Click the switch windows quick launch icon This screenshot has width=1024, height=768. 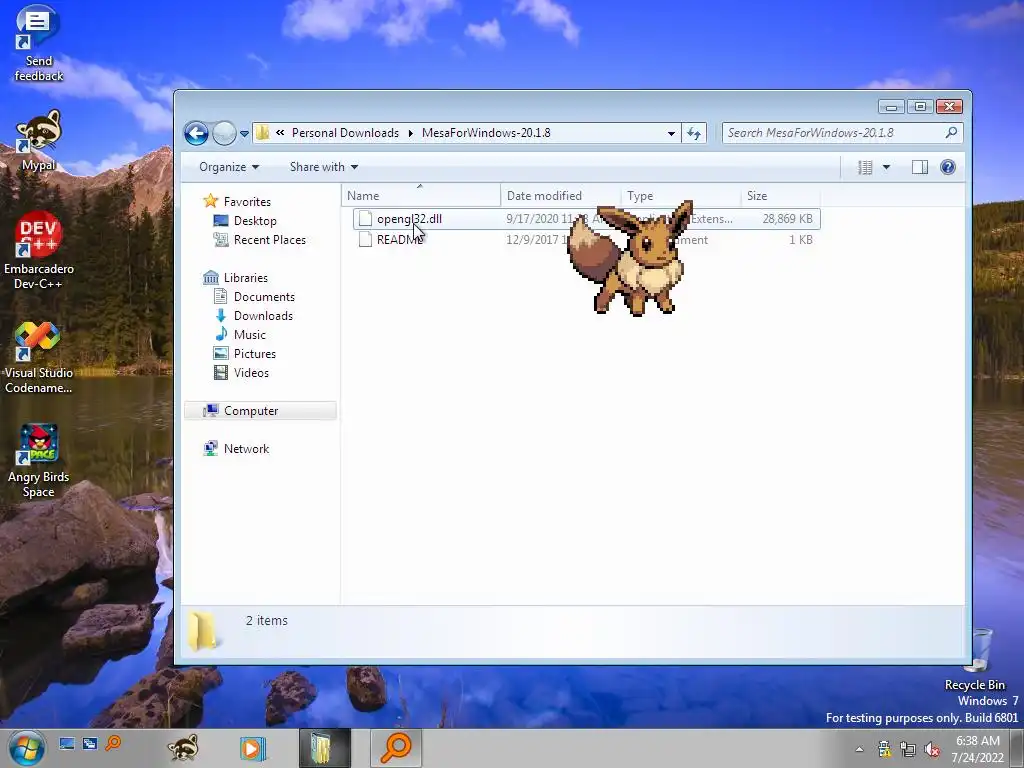tap(89, 743)
